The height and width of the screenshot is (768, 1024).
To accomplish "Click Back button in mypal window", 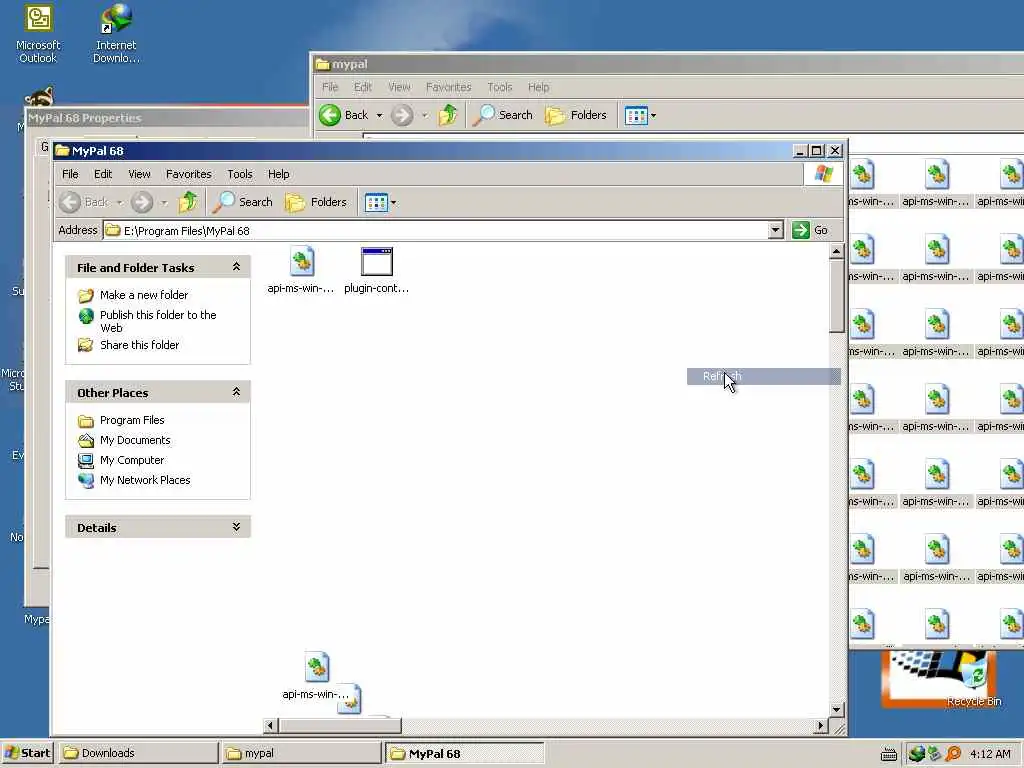I will tap(344, 115).
